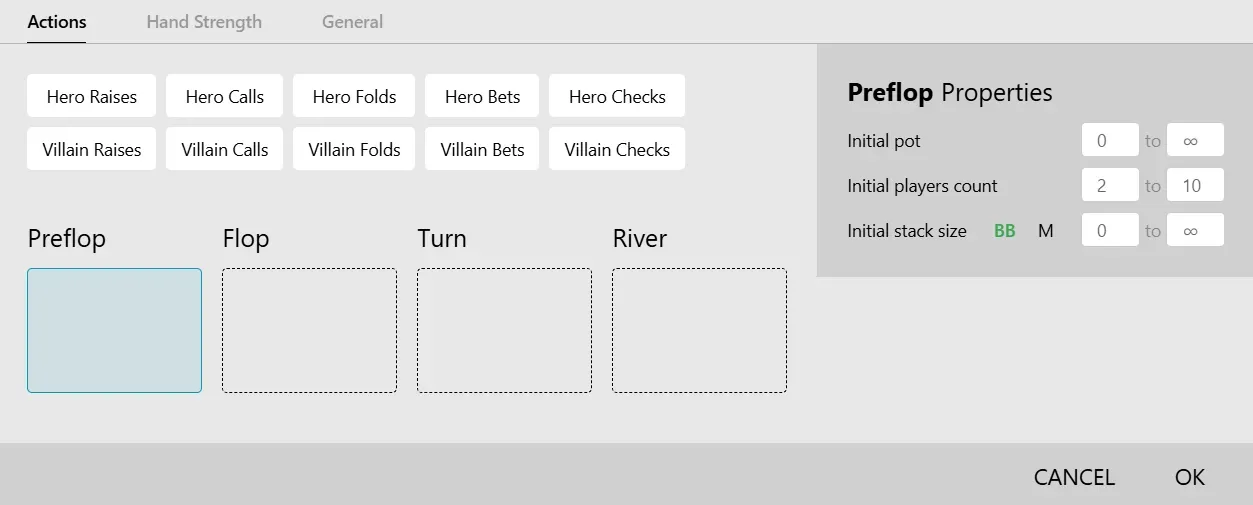Select the River street box
This screenshot has width=1253, height=505.
click(699, 330)
